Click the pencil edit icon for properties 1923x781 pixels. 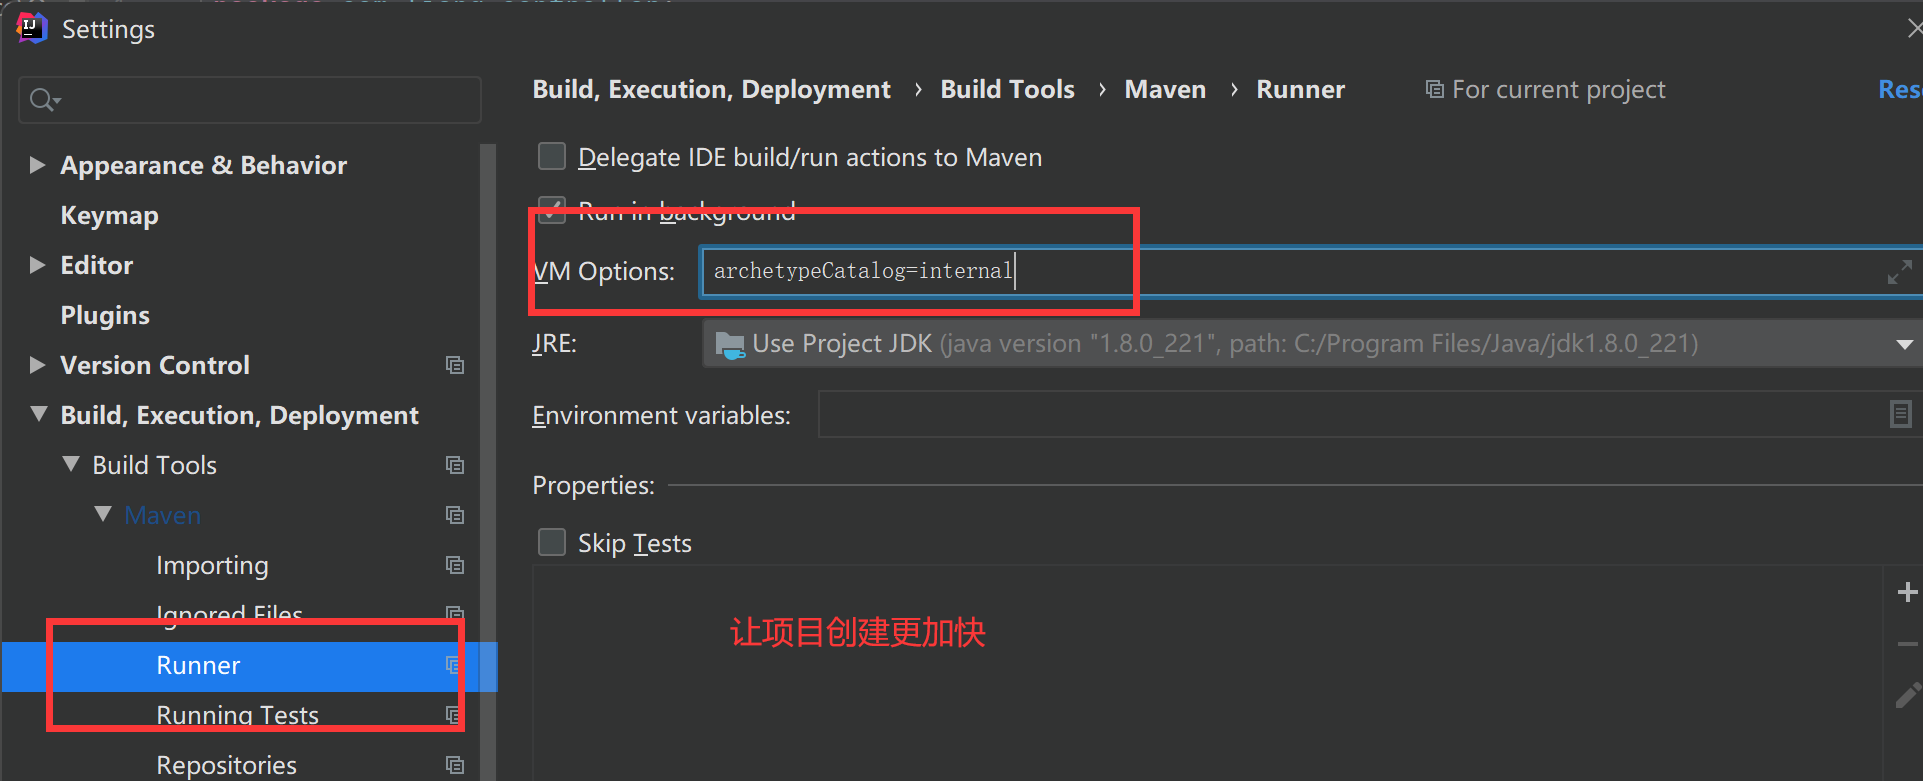1907,695
